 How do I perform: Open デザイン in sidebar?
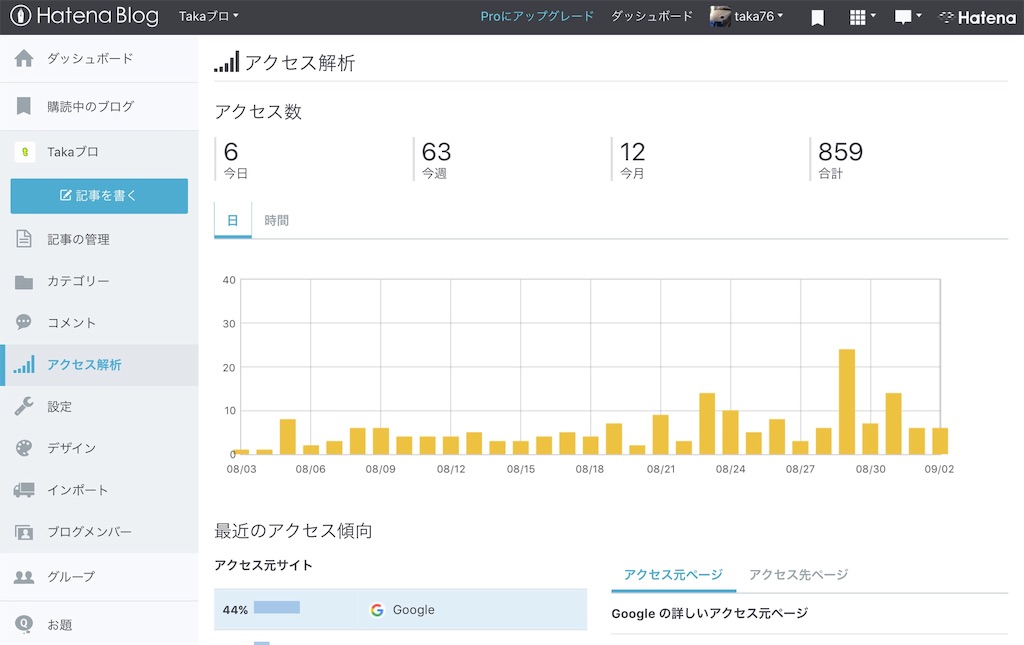[x=71, y=448]
